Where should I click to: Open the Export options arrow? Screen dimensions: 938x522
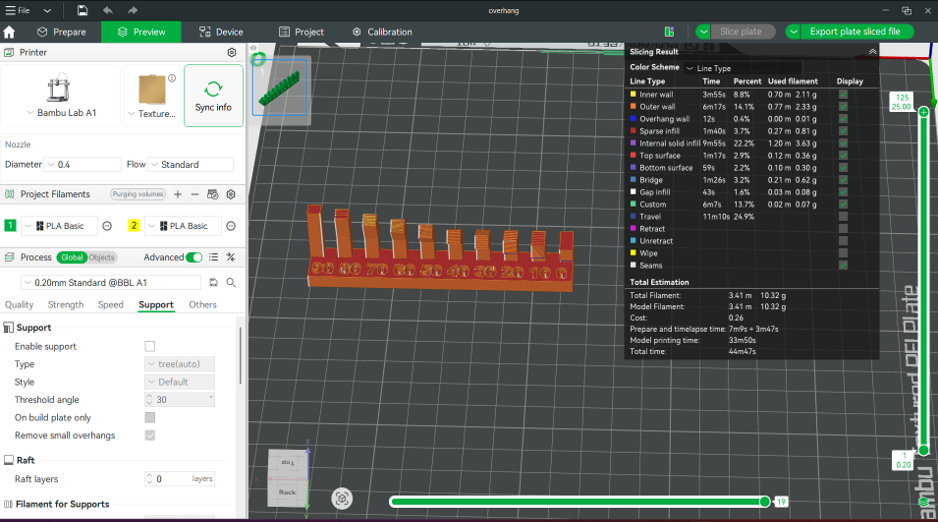point(793,32)
